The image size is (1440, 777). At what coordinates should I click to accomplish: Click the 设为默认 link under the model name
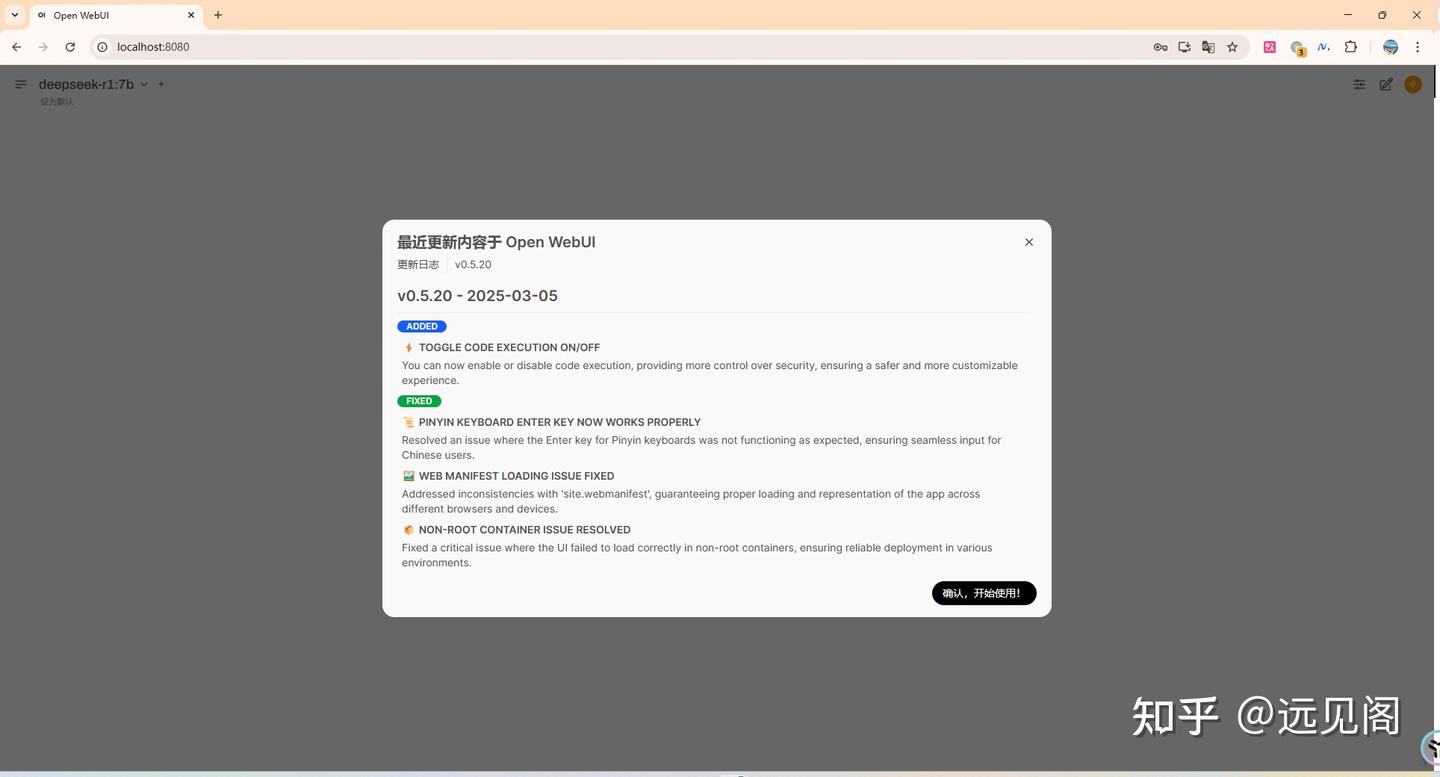(56, 101)
